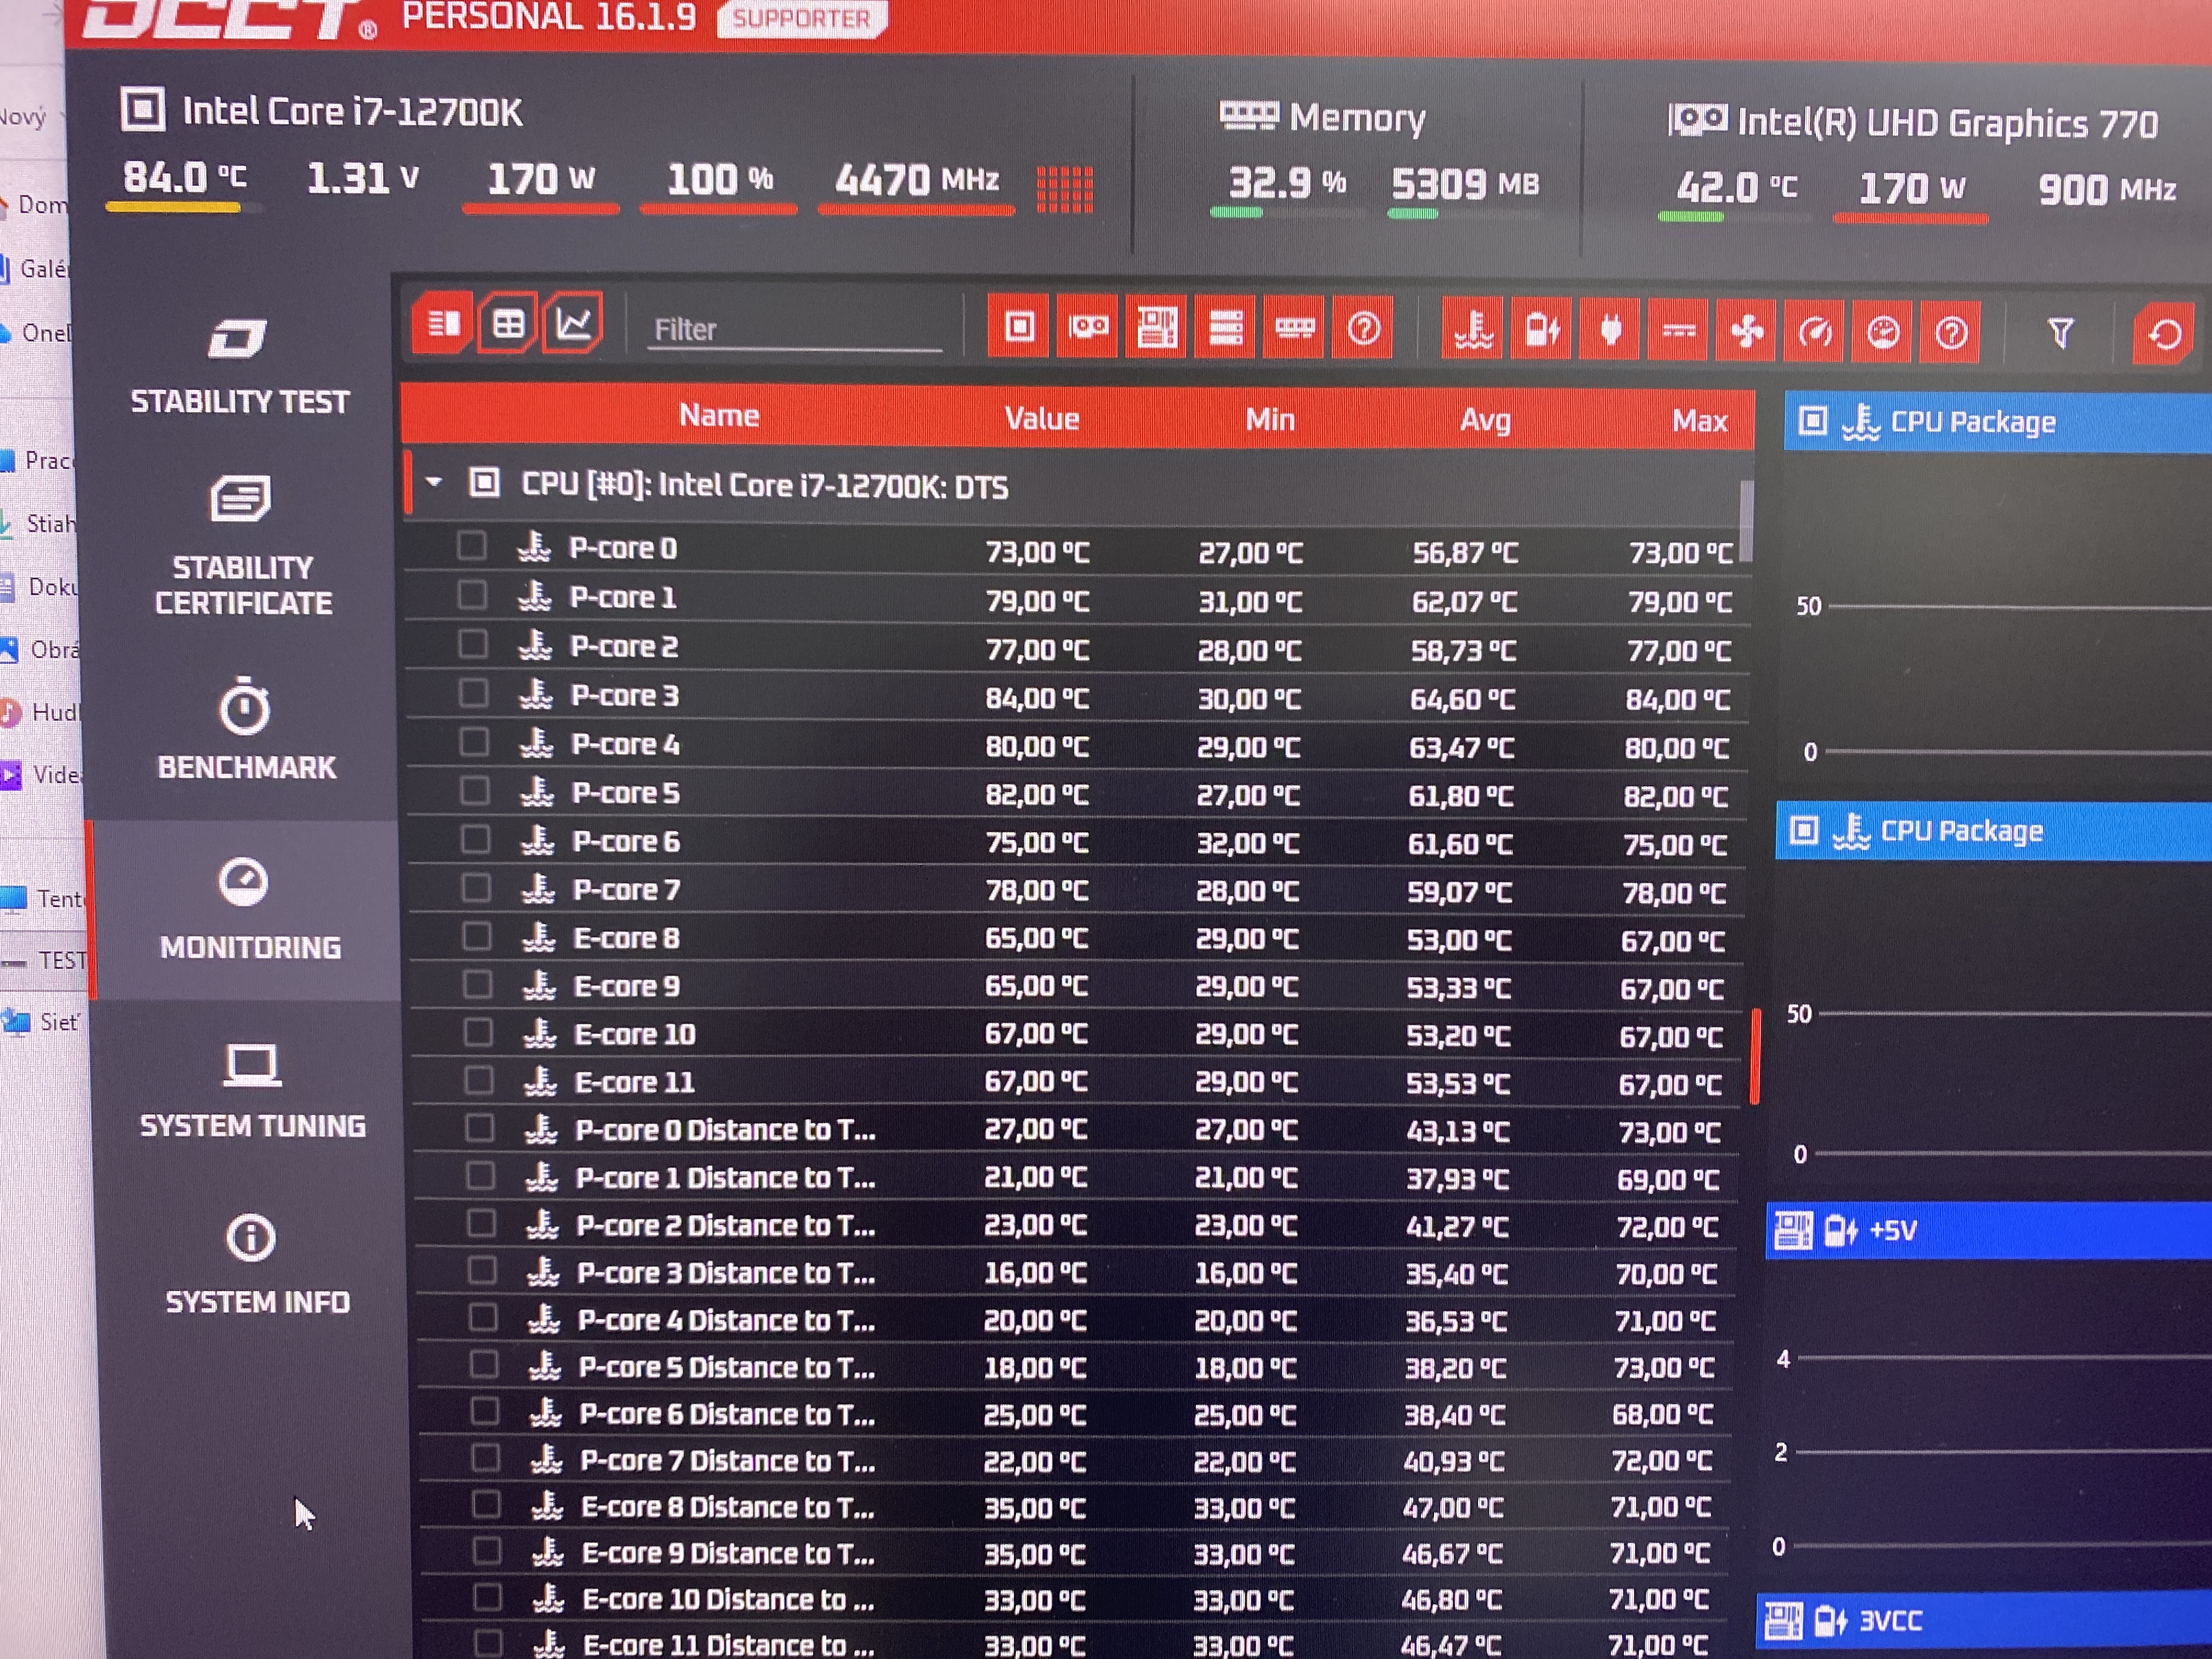Click the P-core 6 Distance to T... row name
This screenshot has height=1659, width=2212.
[x=727, y=1413]
